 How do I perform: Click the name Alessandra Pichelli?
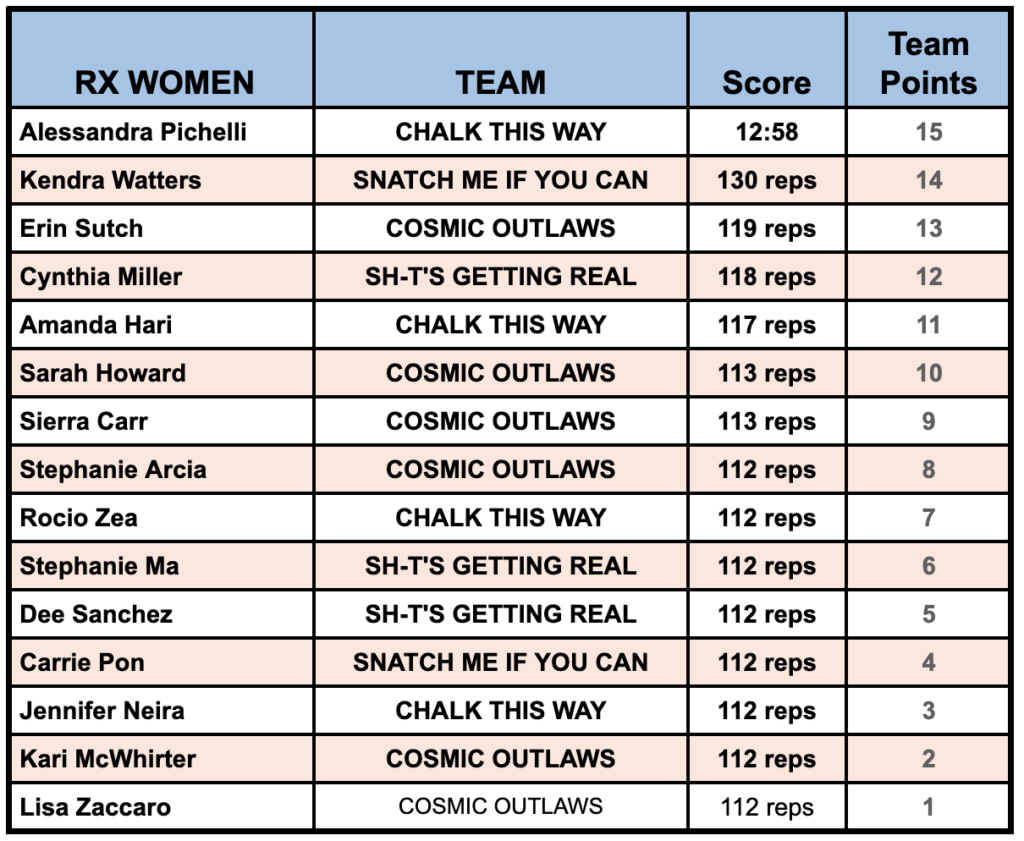133,132
